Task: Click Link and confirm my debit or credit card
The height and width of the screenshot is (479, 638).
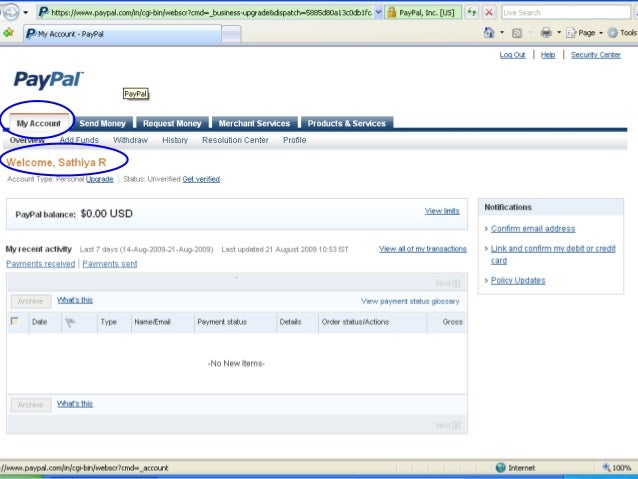Action: click(x=553, y=254)
